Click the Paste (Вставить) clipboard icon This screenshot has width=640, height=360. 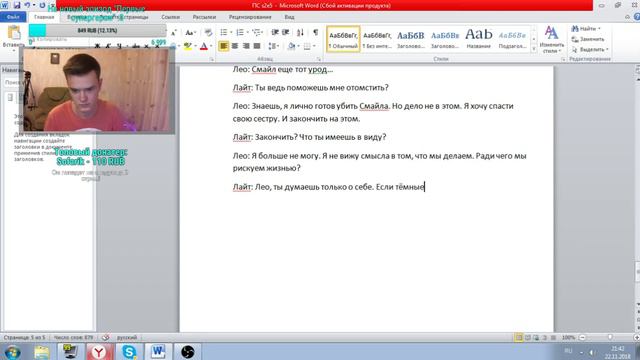(14, 33)
